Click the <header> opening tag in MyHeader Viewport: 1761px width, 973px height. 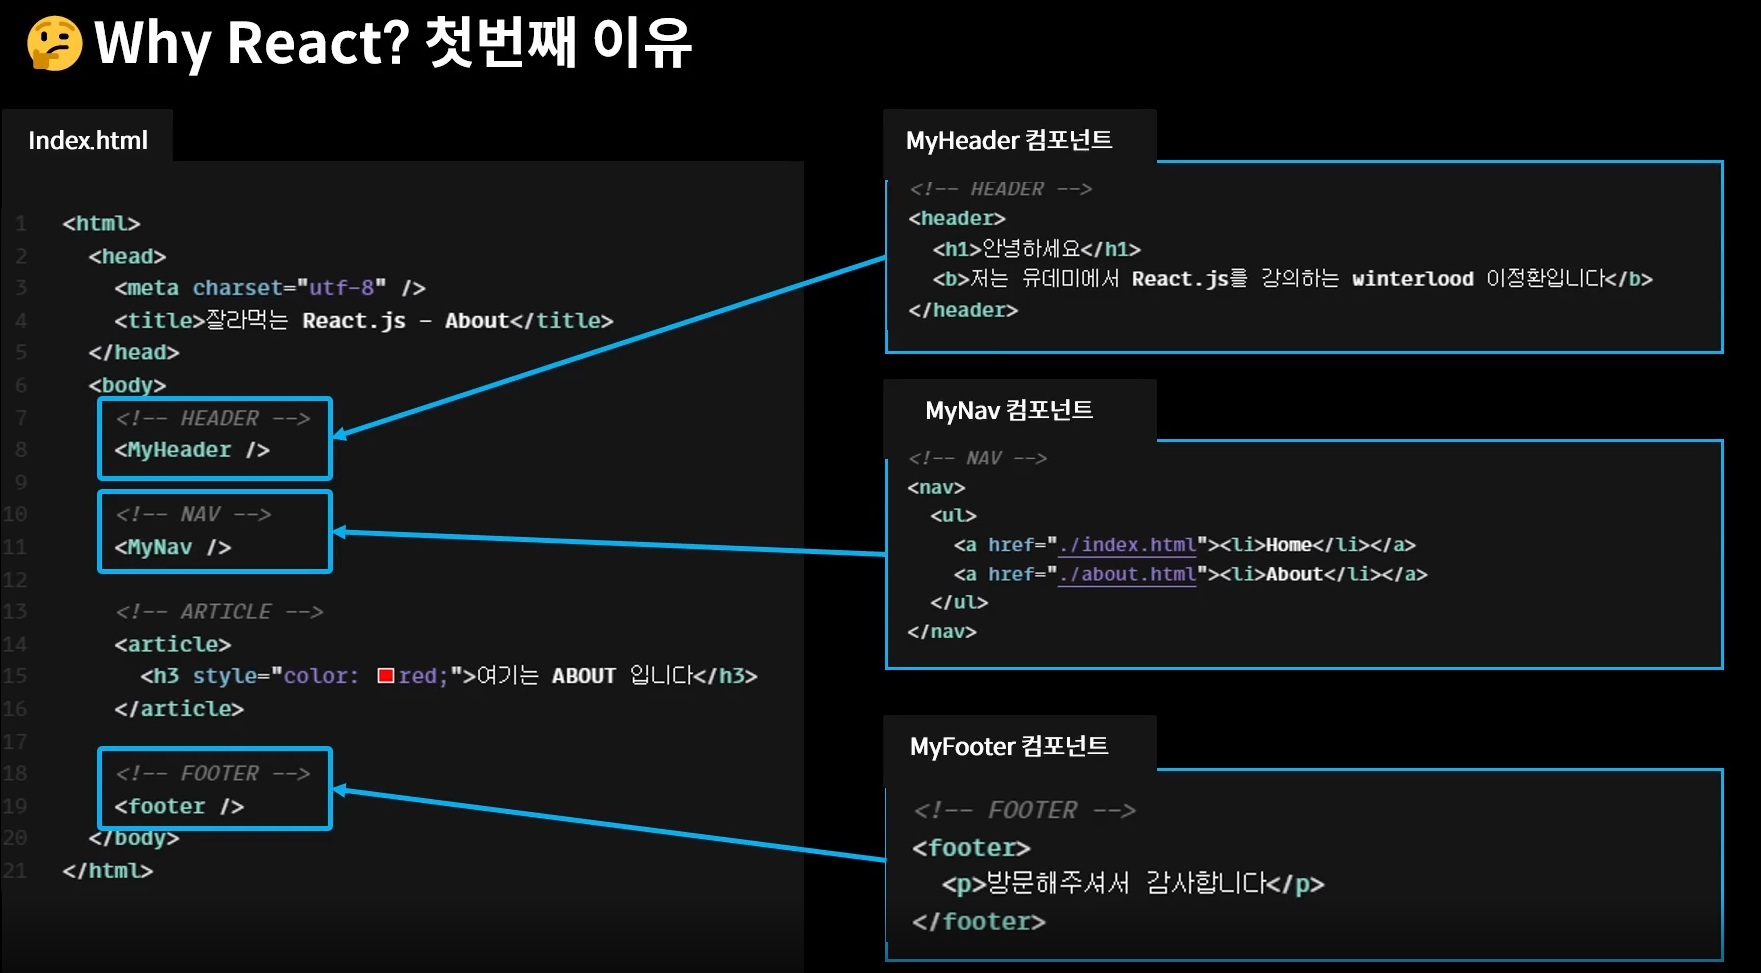[x=957, y=218]
